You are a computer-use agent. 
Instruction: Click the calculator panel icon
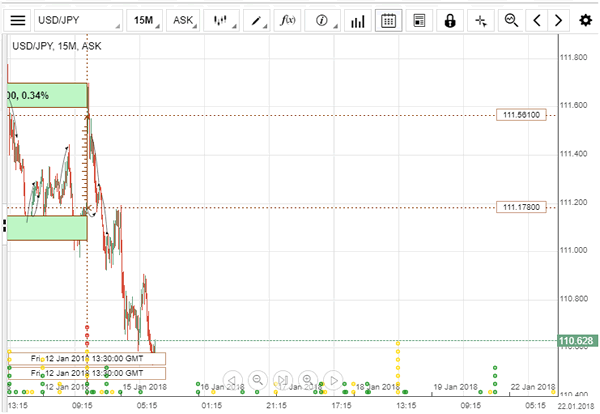[x=419, y=20]
